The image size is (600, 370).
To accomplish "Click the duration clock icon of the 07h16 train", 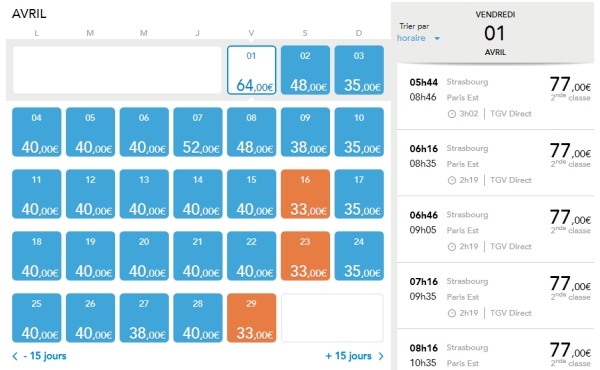I will [x=452, y=313].
